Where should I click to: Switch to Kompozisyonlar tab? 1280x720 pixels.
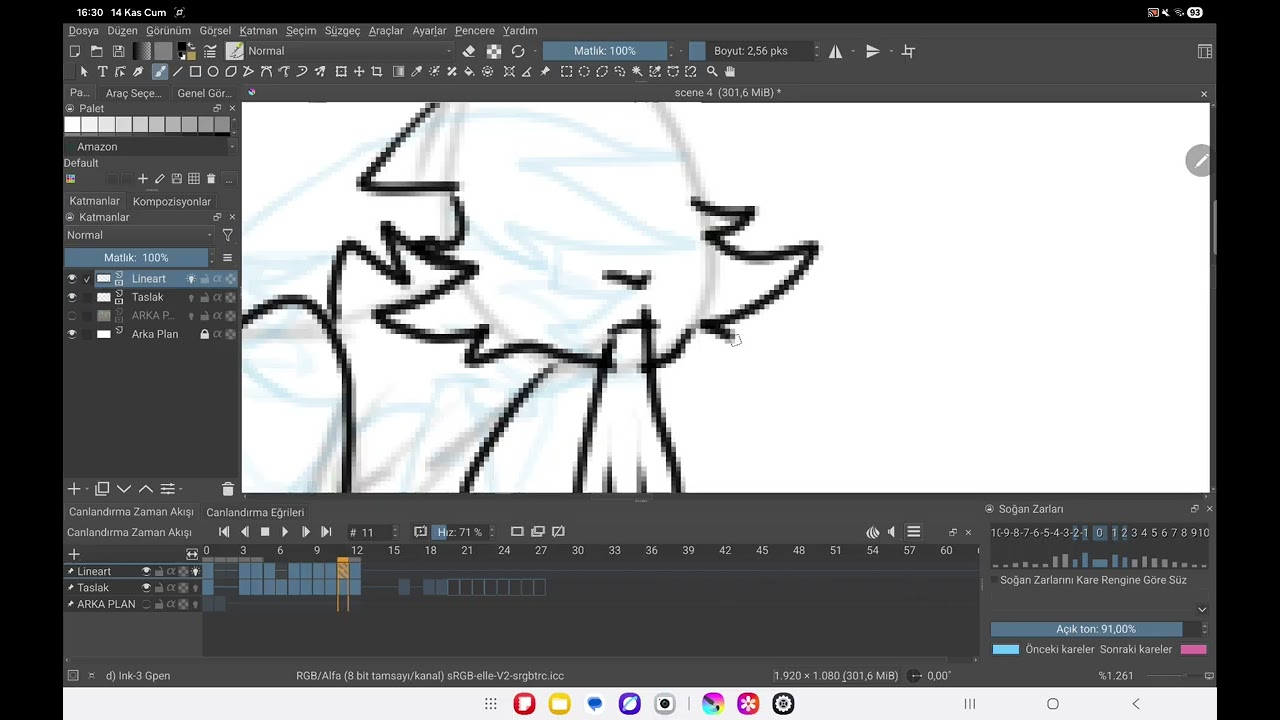pyautogui.click(x=172, y=201)
